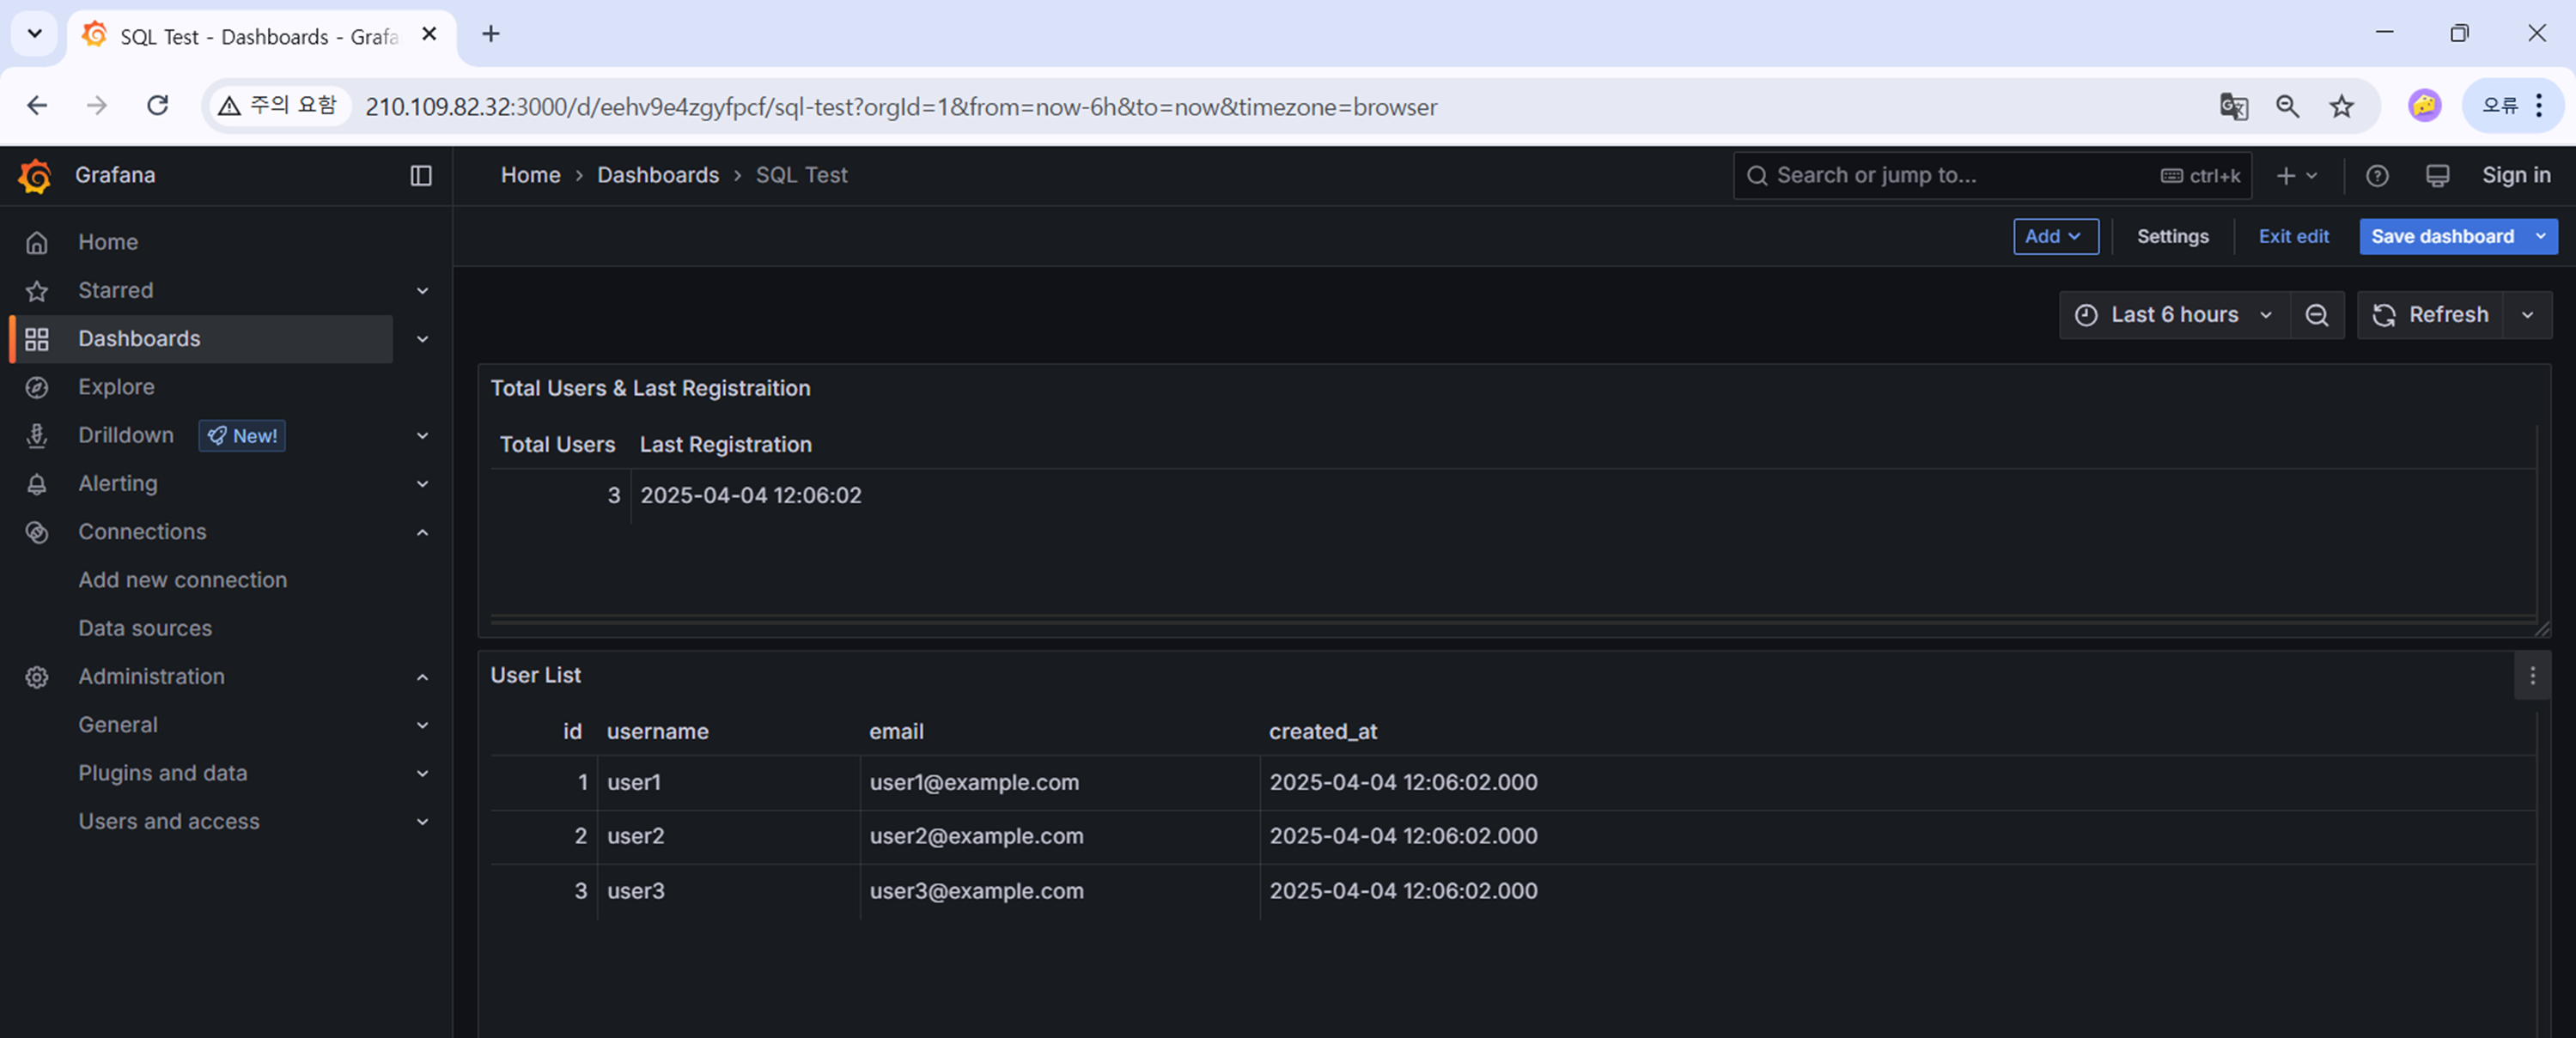
Task: Open the Last 6 hours time picker
Action: coord(2173,315)
